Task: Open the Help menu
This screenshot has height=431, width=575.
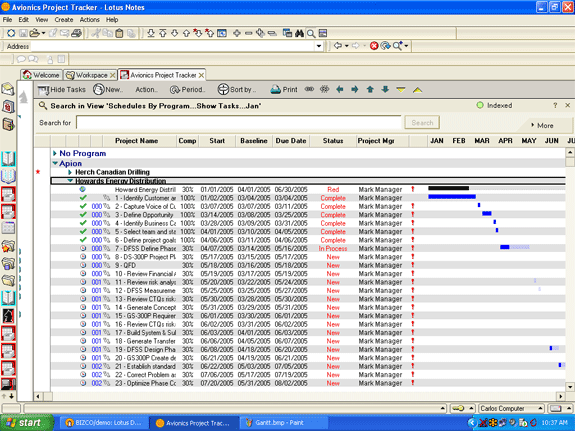Action: click(112, 19)
